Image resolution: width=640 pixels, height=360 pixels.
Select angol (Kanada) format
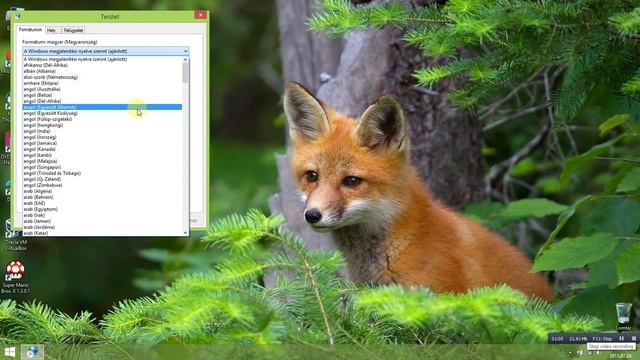pos(102,149)
